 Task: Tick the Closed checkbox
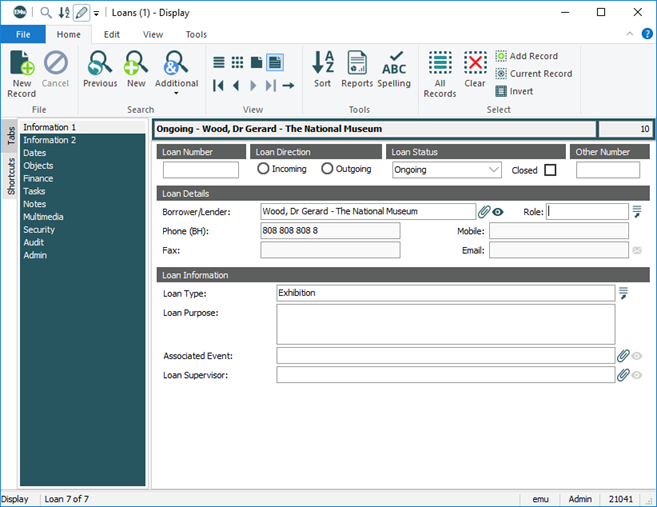550,170
